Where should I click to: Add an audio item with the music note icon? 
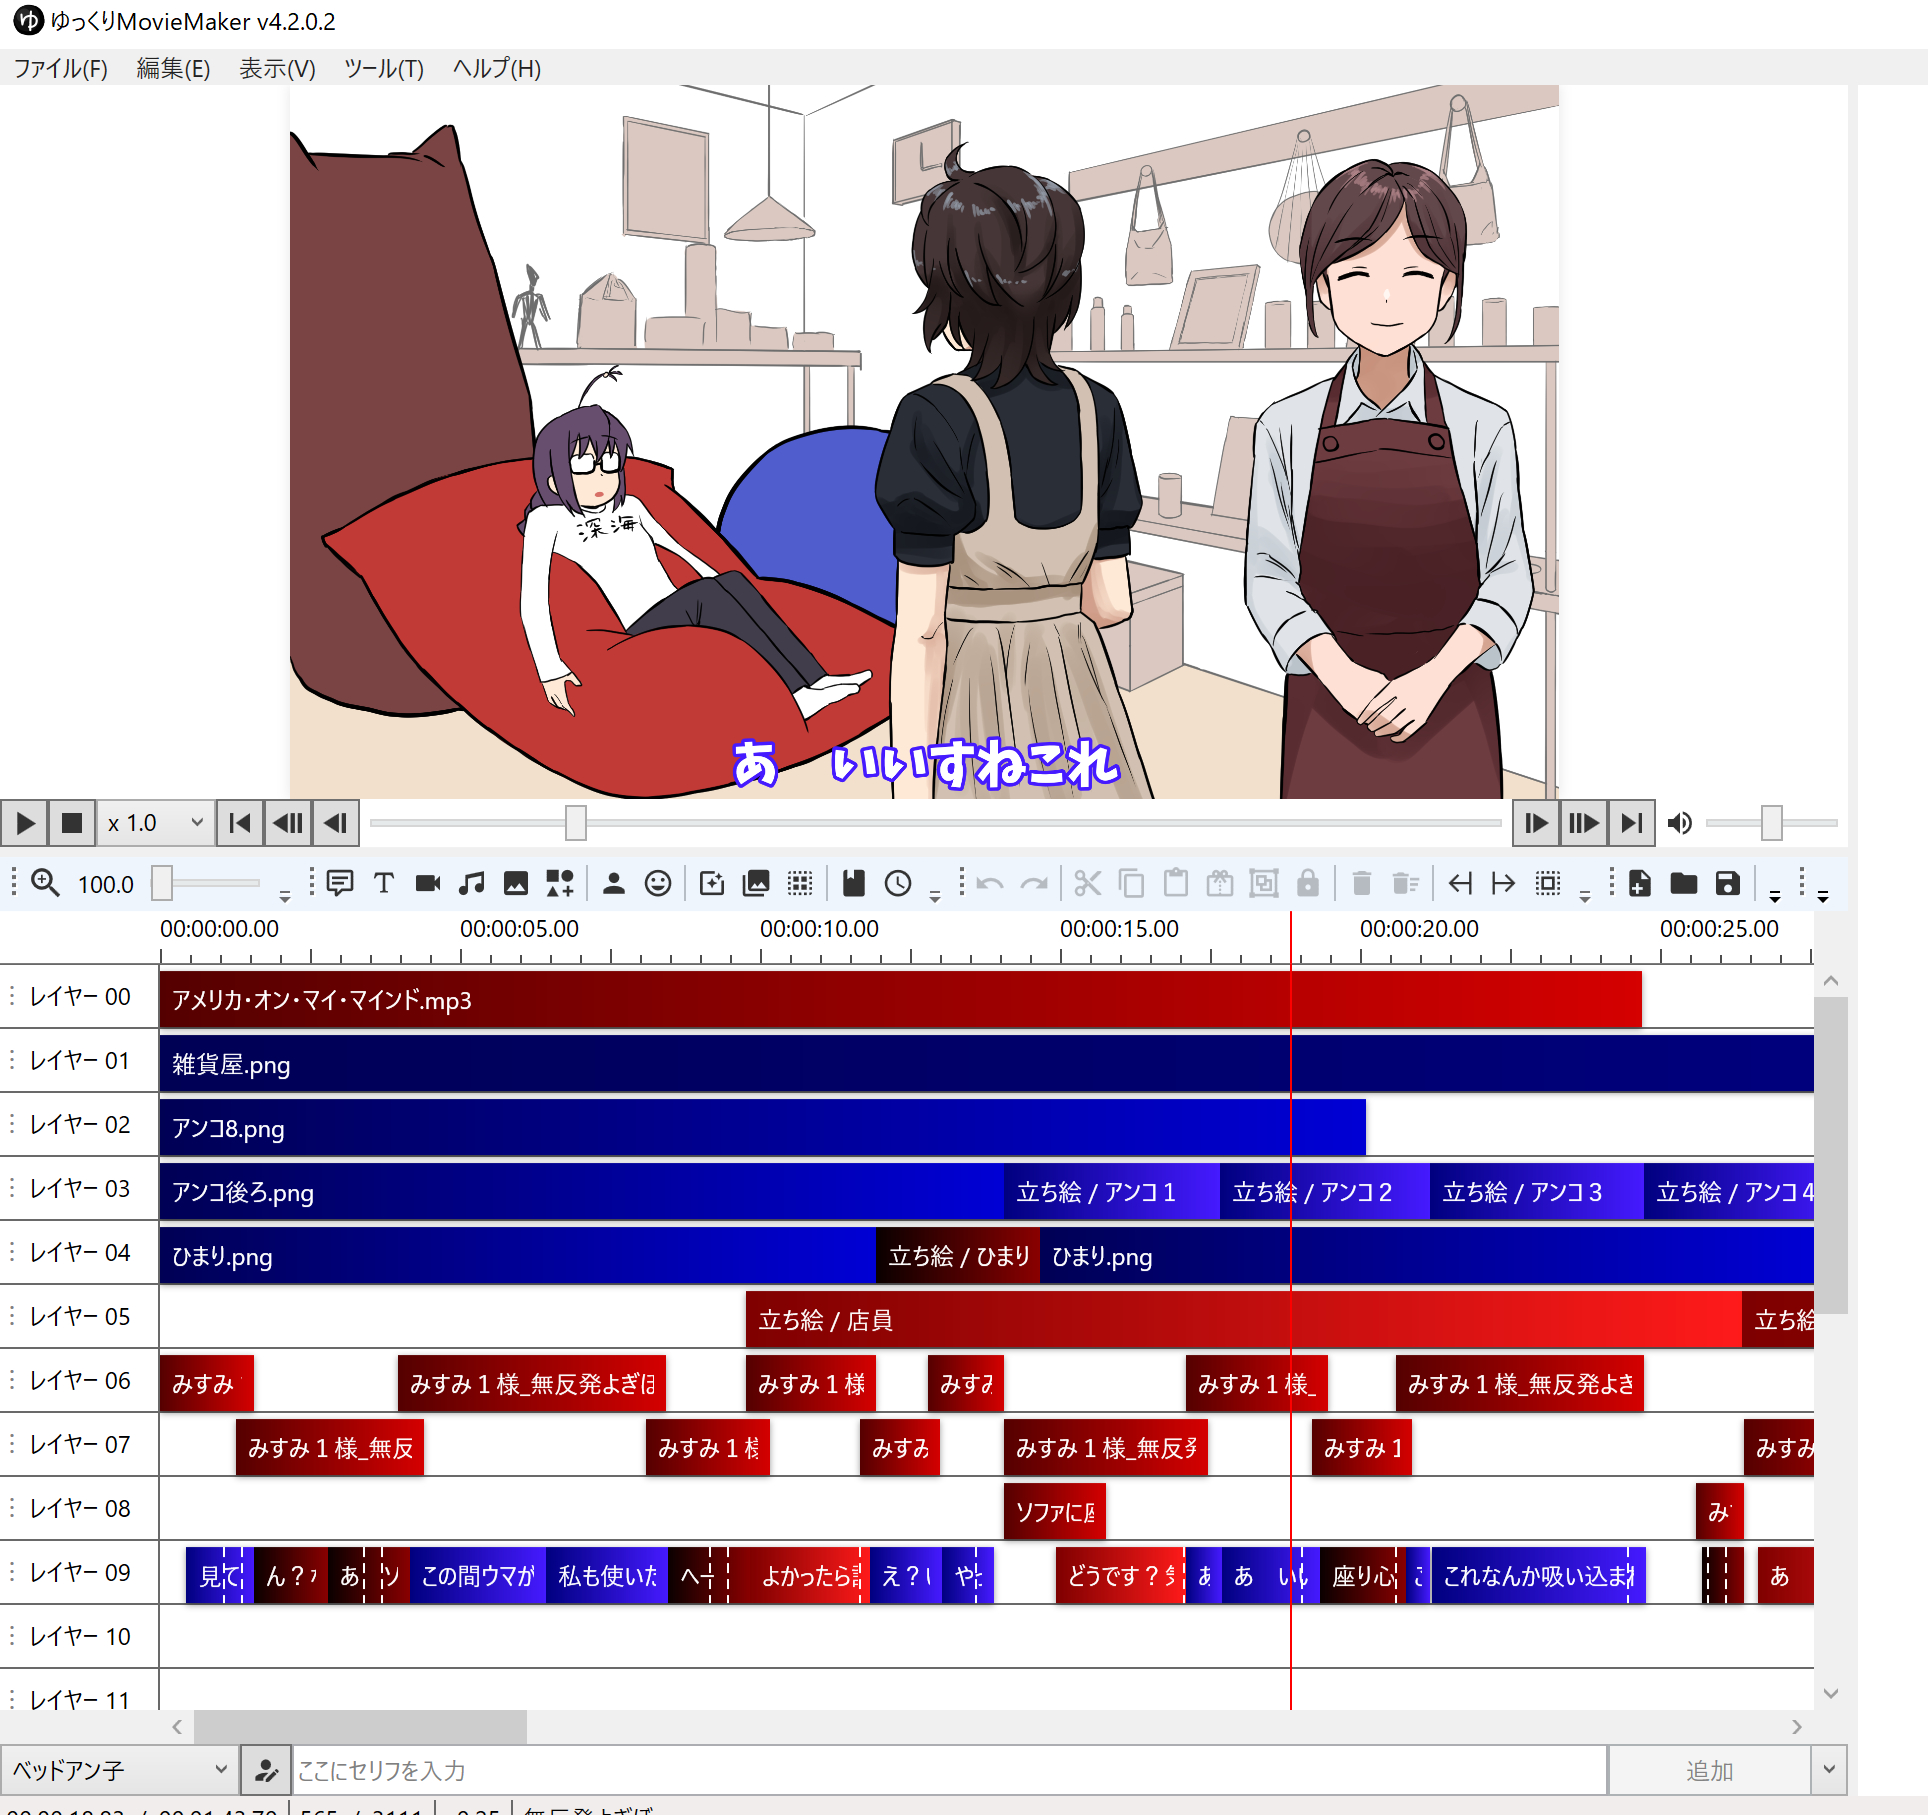click(x=472, y=883)
